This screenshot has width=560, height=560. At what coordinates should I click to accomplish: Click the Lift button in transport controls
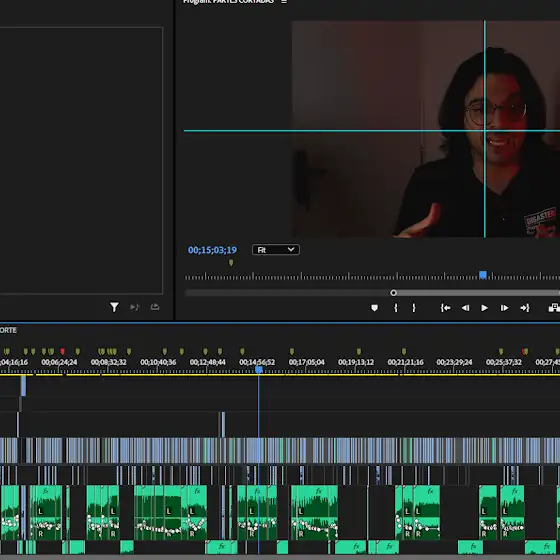[x=554, y=308]
